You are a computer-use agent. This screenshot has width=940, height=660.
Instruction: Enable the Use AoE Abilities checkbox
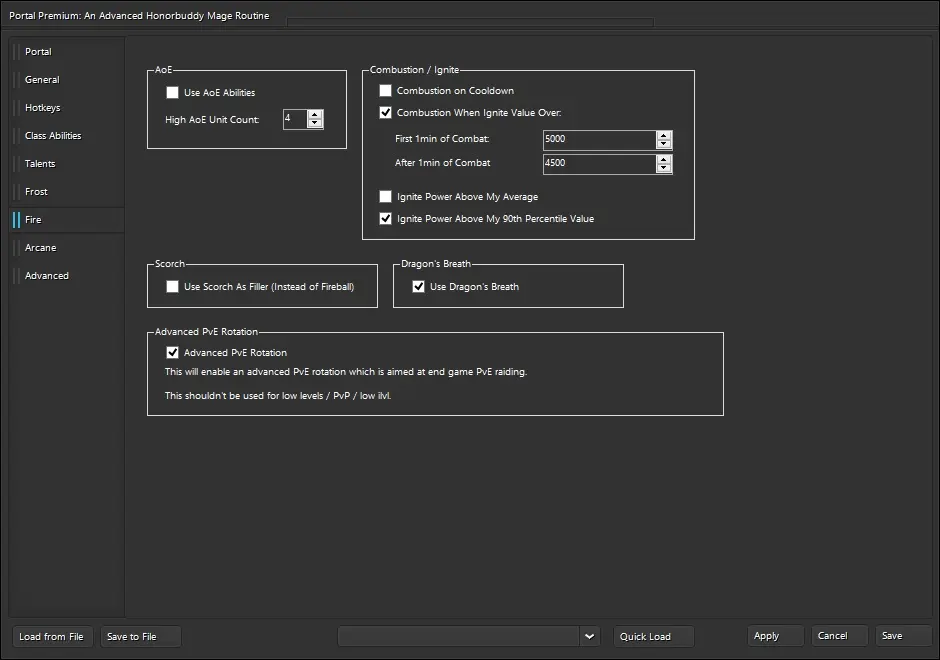173,92
